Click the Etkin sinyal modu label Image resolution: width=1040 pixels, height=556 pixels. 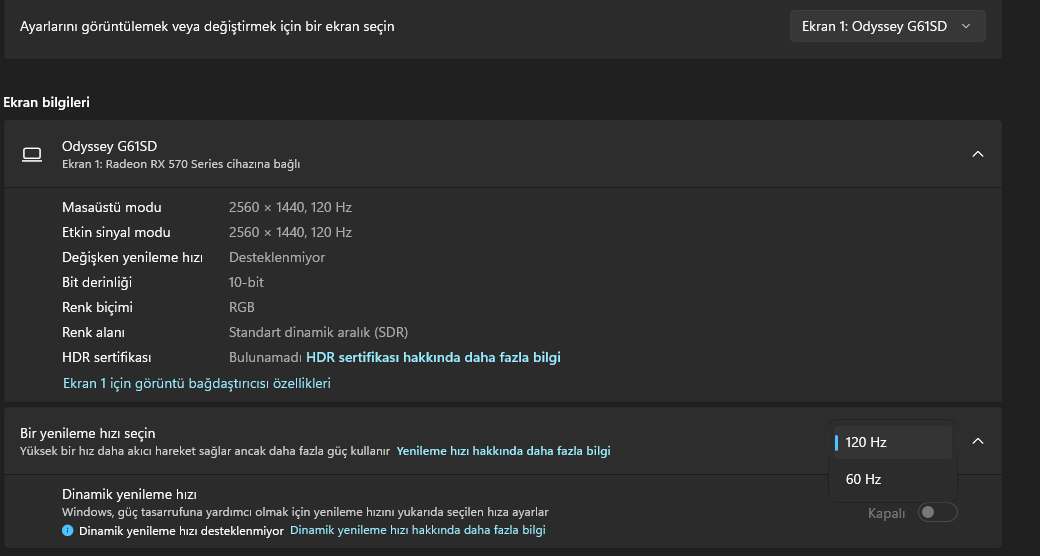click(x=116, y=232)
